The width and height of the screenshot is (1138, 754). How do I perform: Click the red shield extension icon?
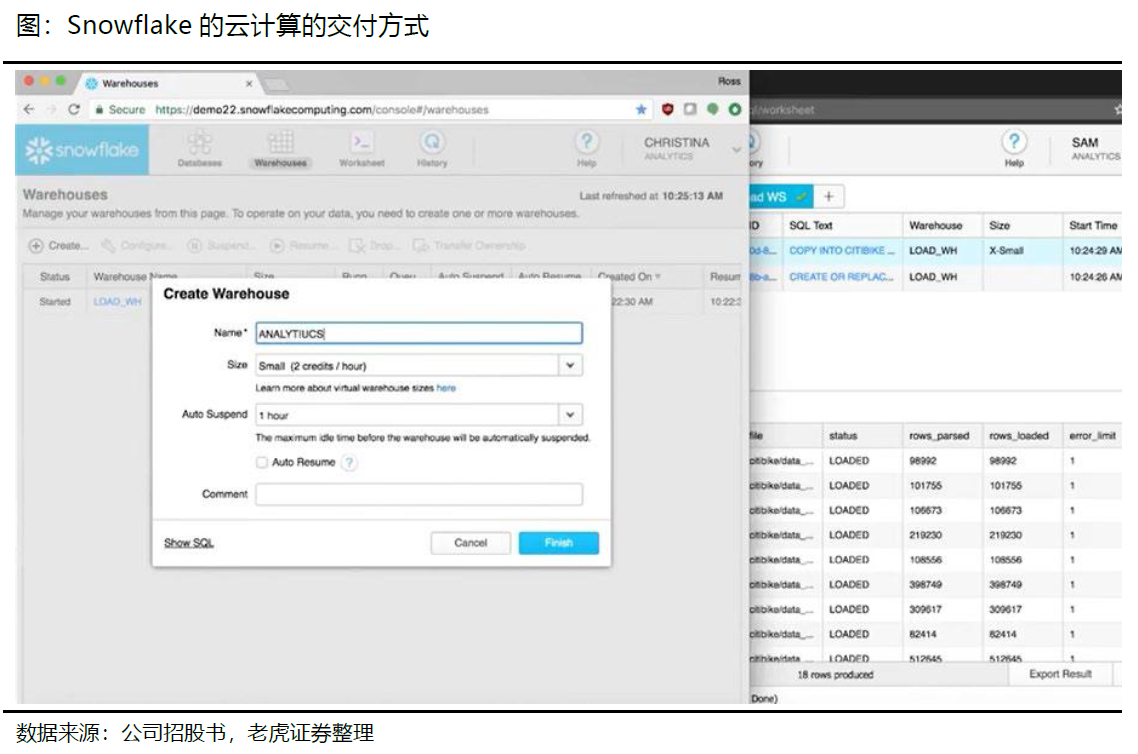pyautogui.click(x=668, y=110)
